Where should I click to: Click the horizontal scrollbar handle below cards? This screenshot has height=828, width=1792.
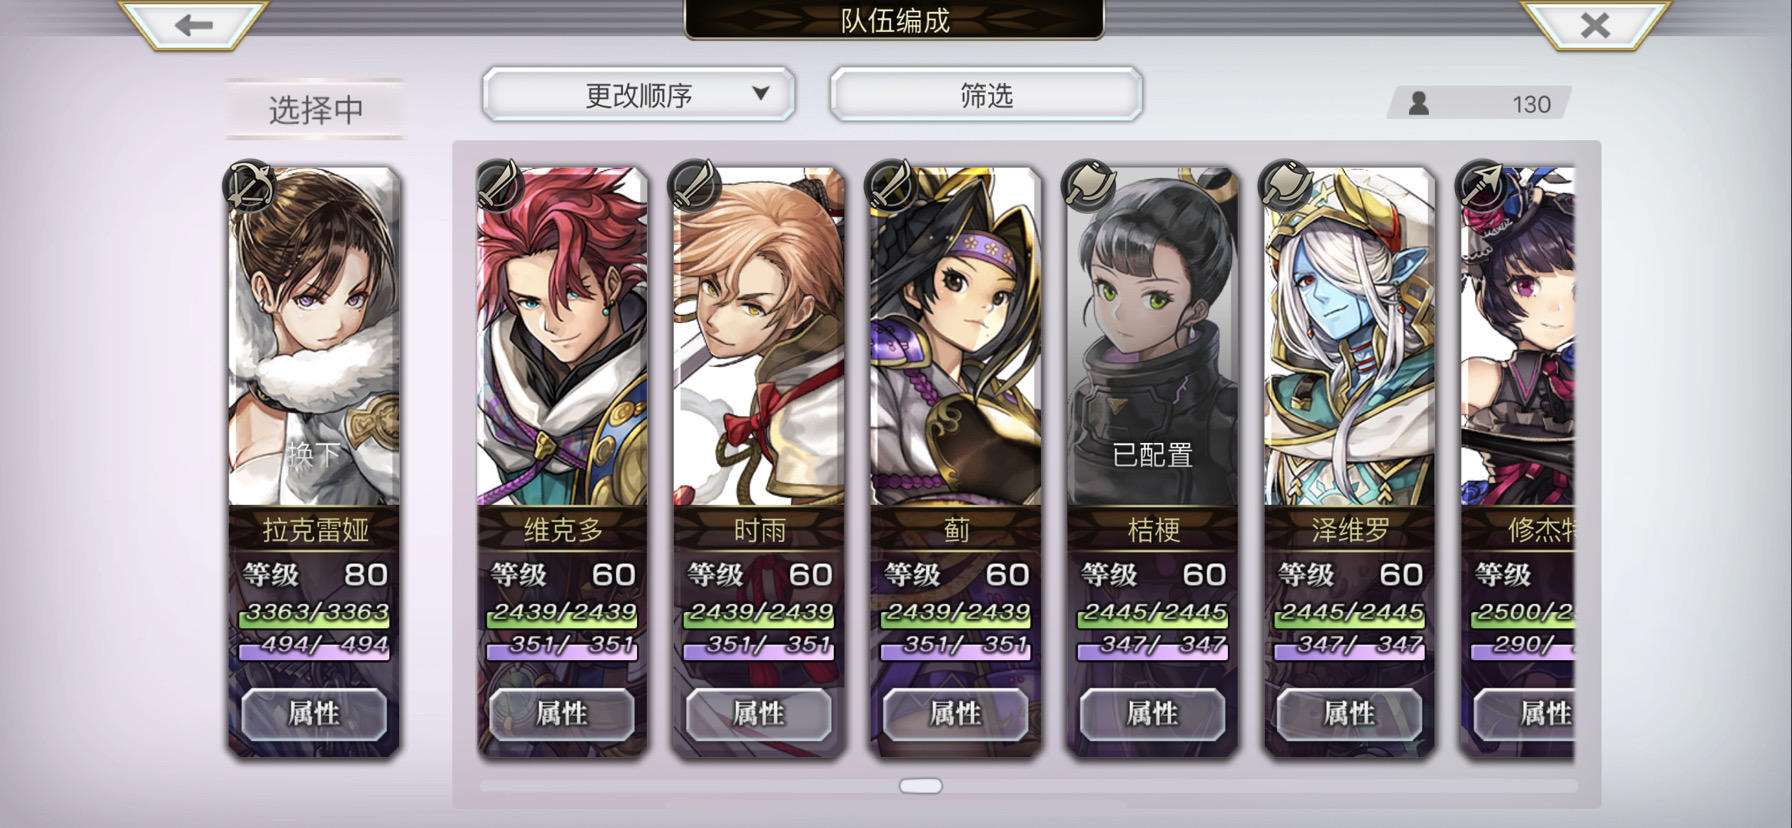tap(921, 786)
